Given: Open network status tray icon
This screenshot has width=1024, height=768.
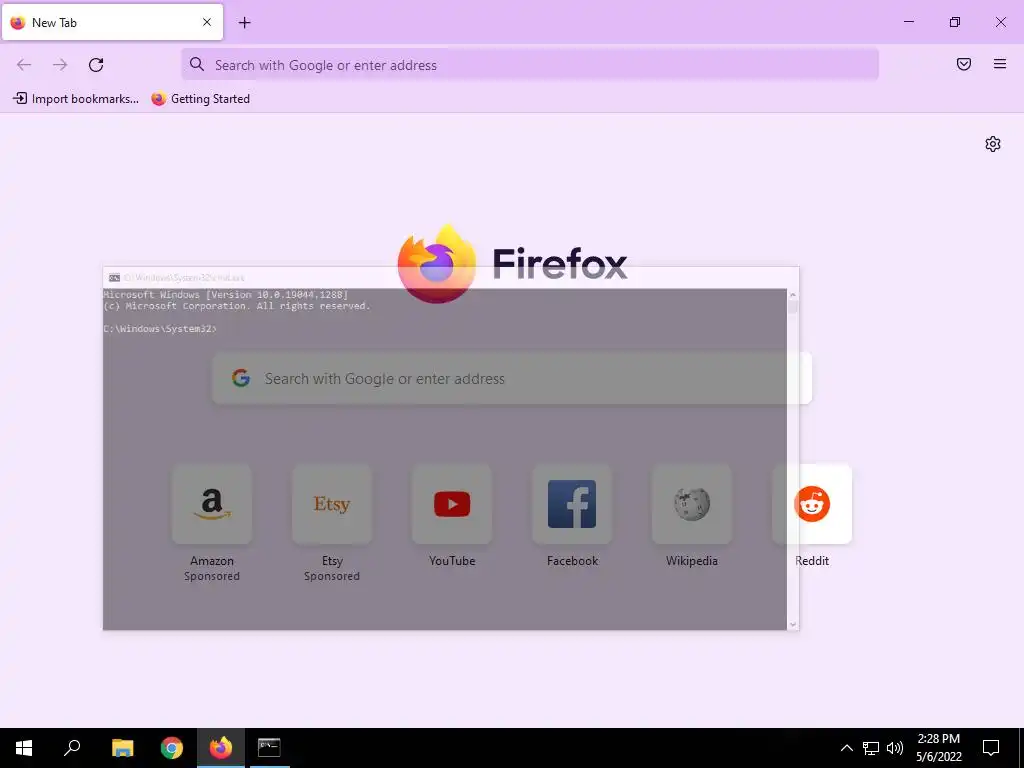Looking at the screenshot, I should 871,748.
